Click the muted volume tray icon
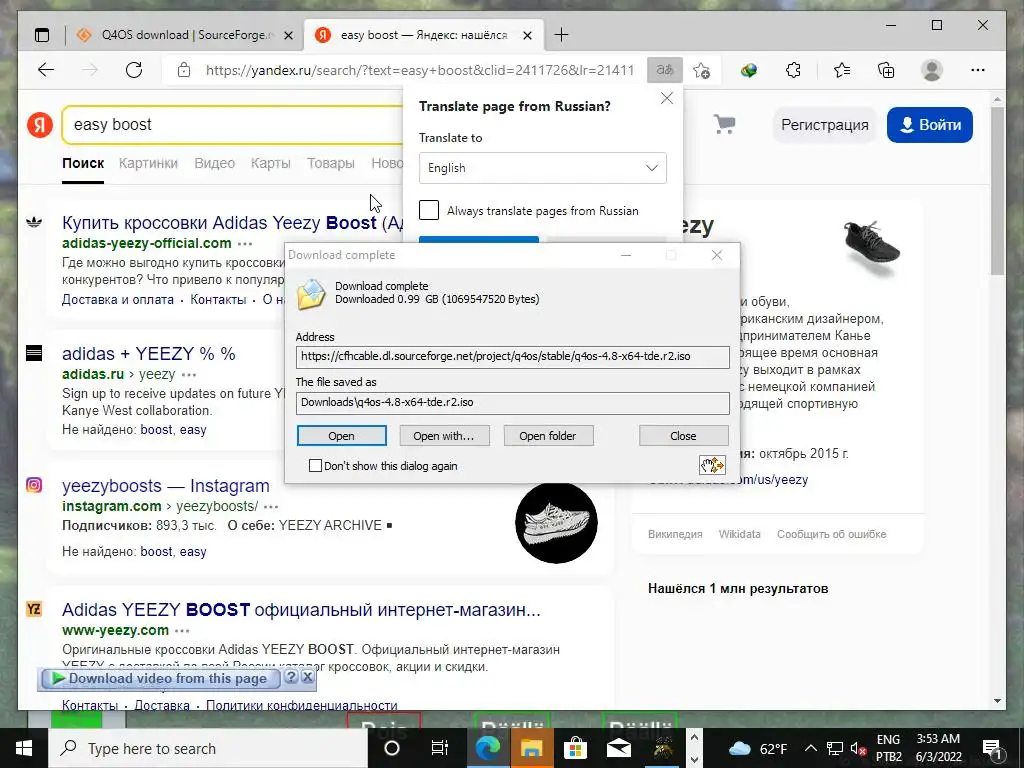 [x=858, y=749]
